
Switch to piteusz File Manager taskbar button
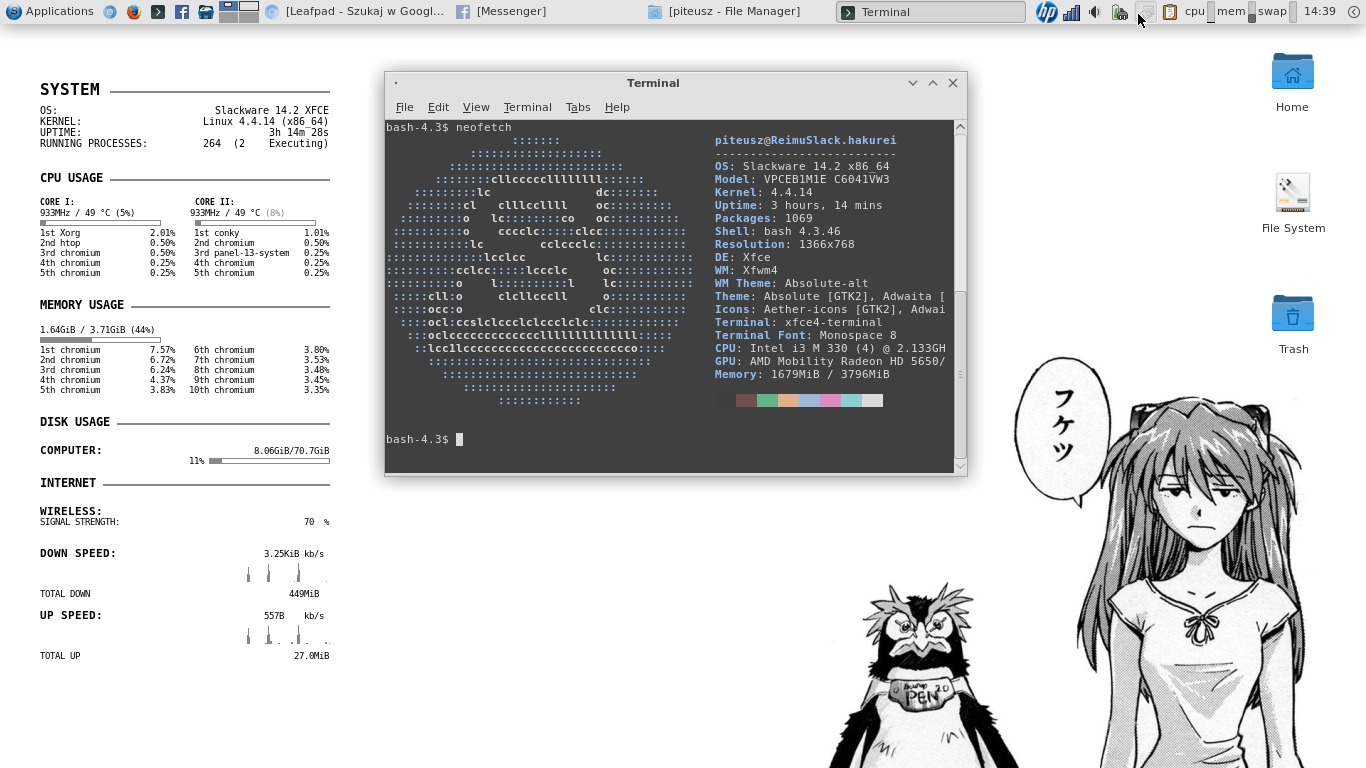pyautogui.click(x=725, y=12)
